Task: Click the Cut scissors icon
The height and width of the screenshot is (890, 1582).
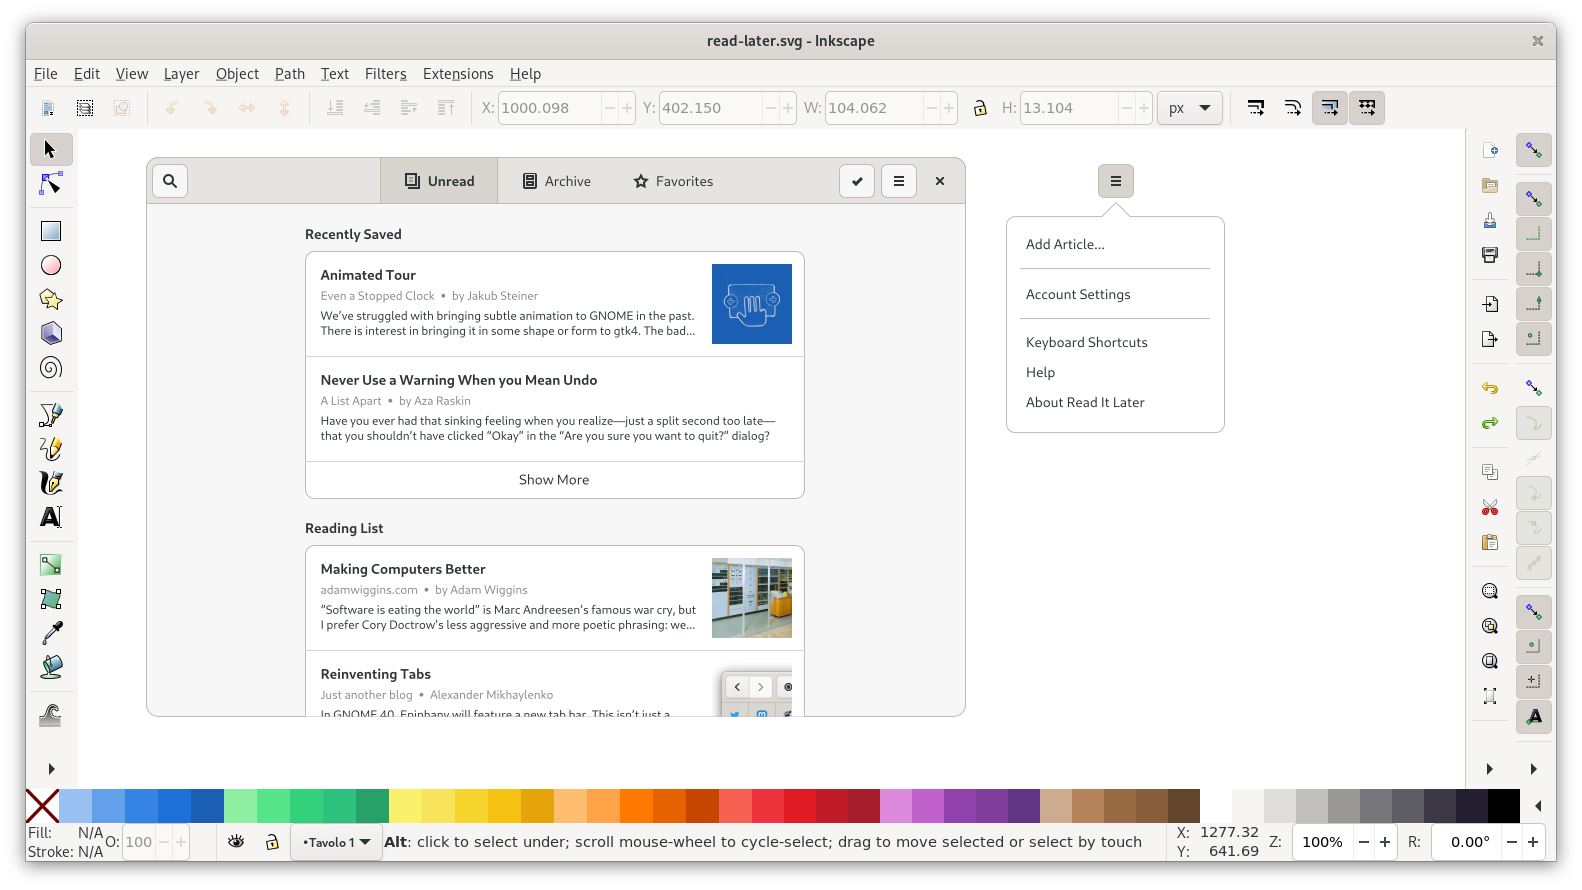Action: pyautogui.click(x=1490, y=507)
